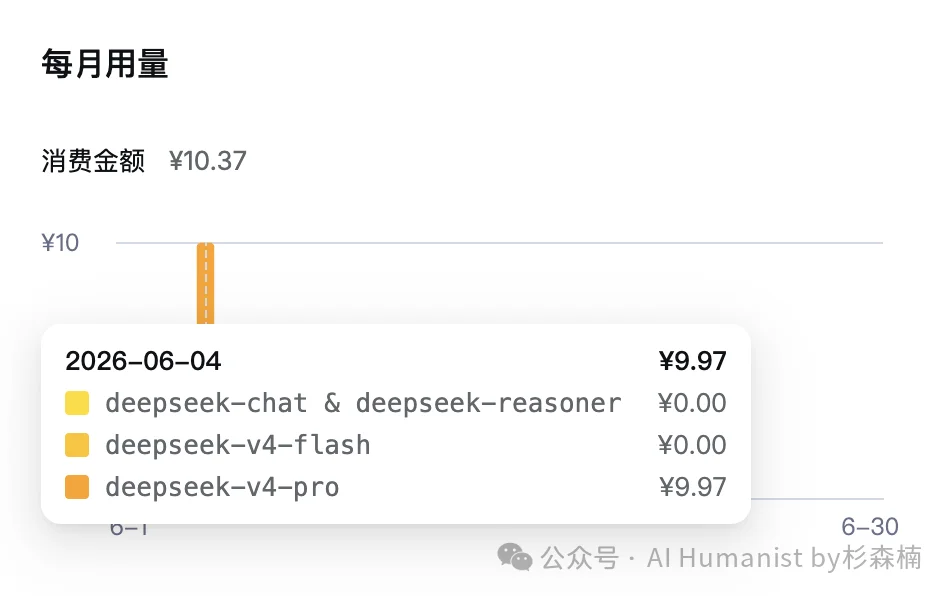Click the deepseek-v4-flash model label
Image resolution: width=952 pixels, height=596 pixels.
coord(237,445)
